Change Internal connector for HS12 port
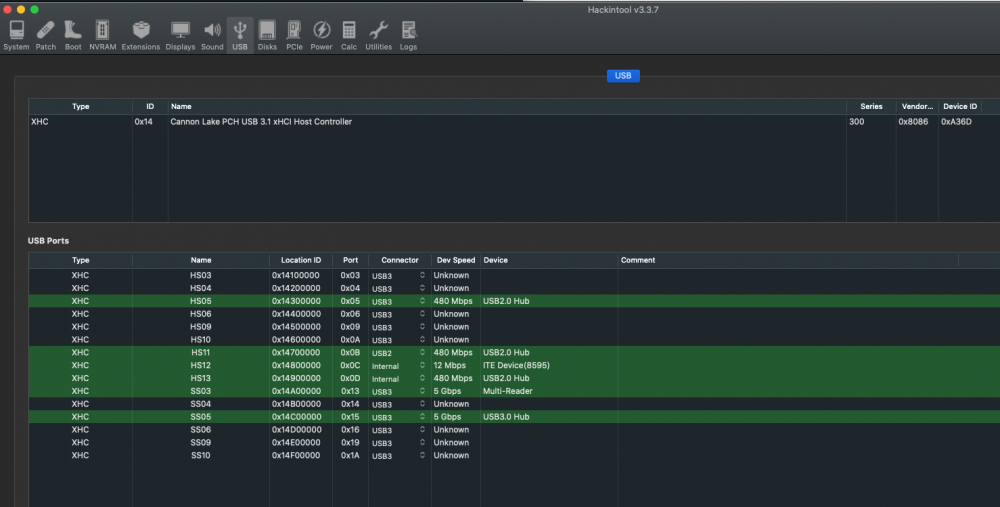 (x=398, y=365)
